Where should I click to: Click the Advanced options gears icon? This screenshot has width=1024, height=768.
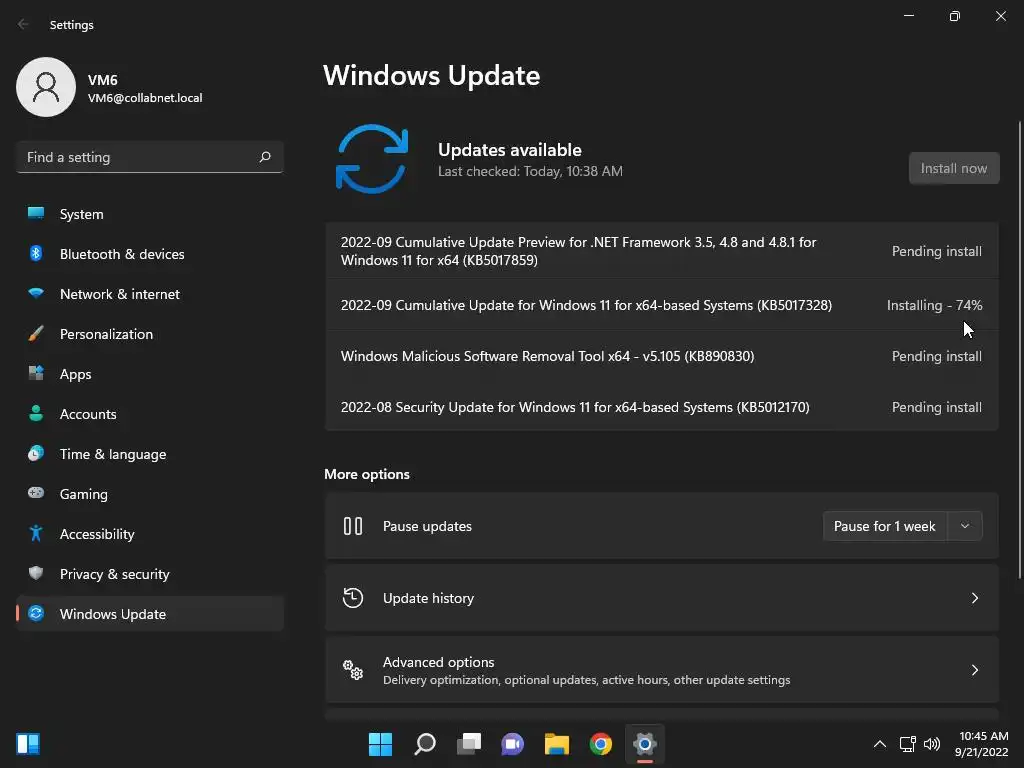tap(353, 669)
